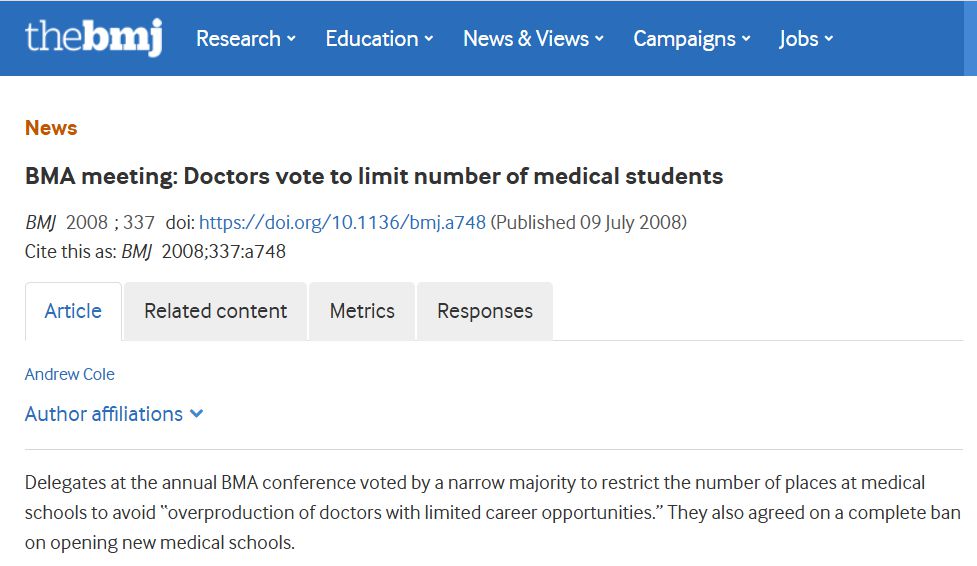Viewport: 977px width, 566px height.
Task: Click the BMJ logo
Action: (93, 38)
